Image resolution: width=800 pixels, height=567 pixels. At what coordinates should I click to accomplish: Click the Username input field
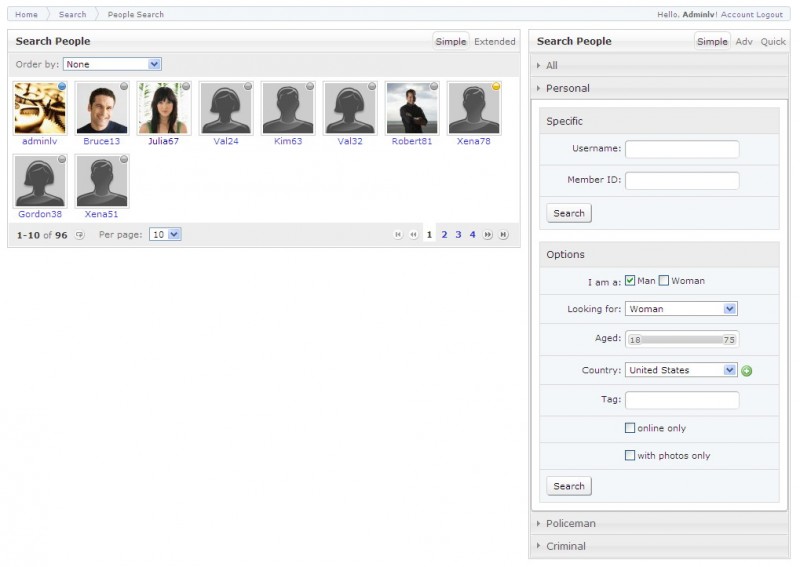click(682, 149)
